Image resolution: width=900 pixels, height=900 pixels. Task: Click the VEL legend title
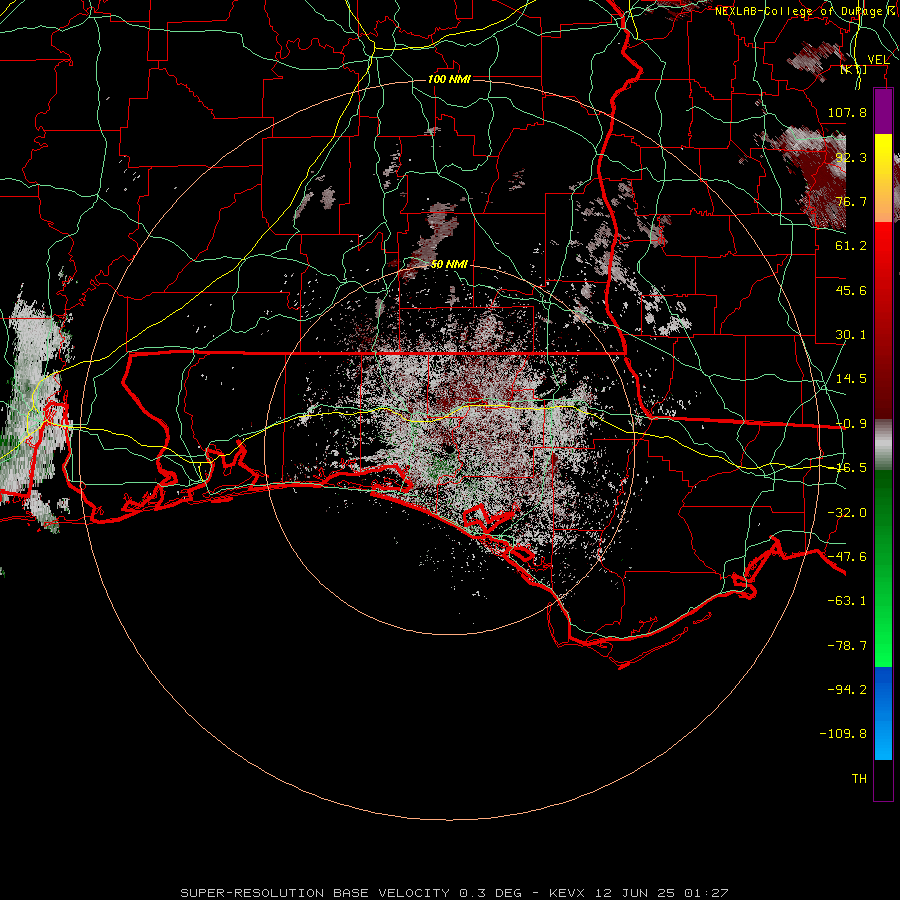(878, 60)
